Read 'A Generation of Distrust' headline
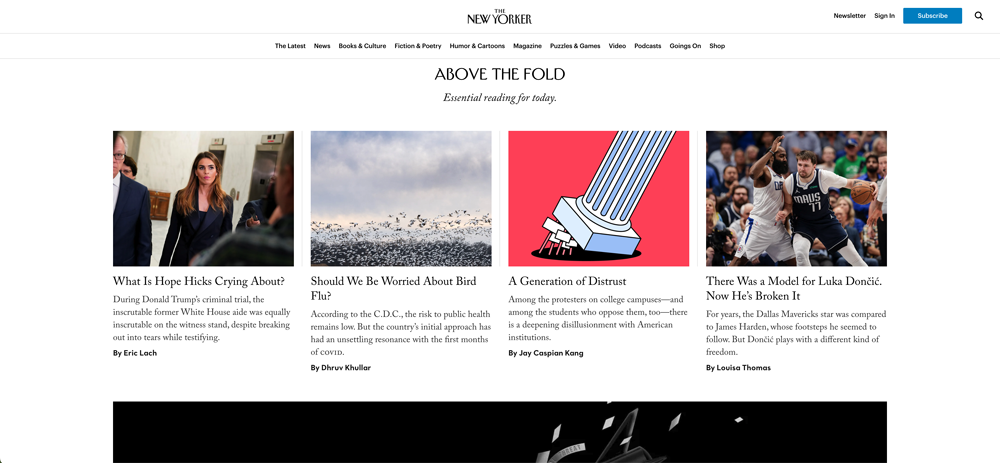 tap(567, 281)
